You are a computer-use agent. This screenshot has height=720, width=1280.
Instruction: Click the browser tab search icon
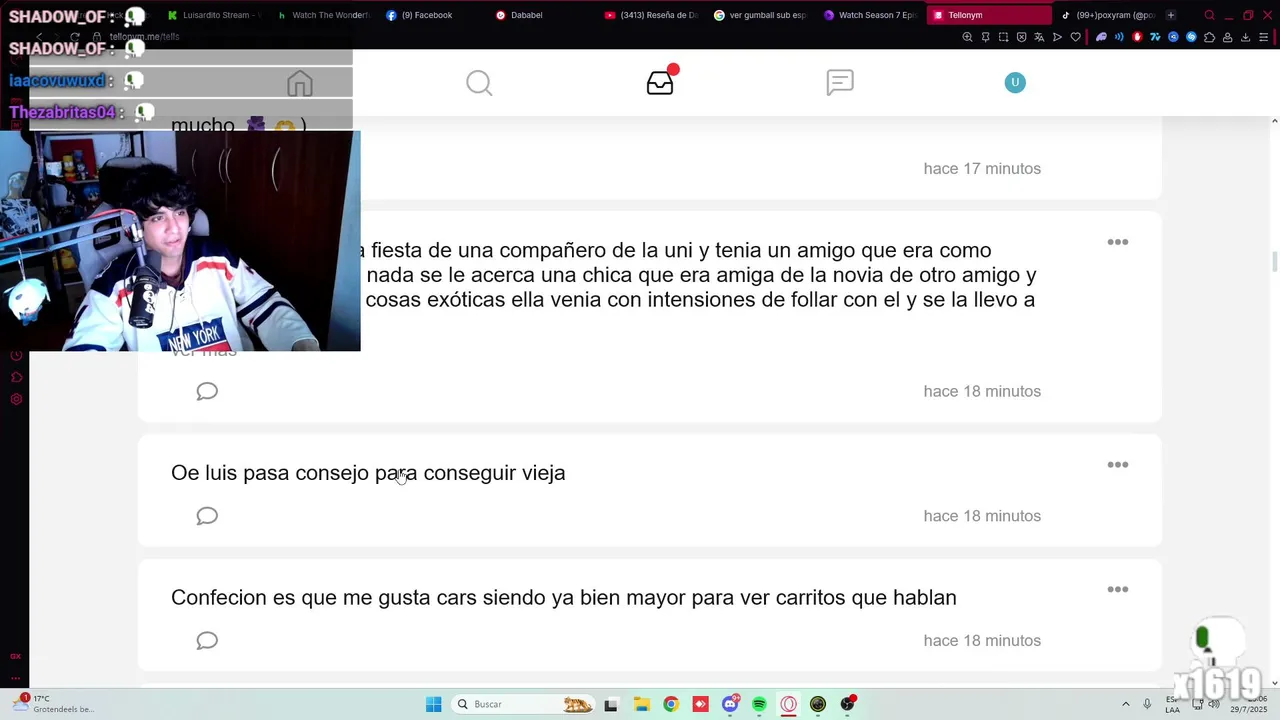coord(1209,15)
